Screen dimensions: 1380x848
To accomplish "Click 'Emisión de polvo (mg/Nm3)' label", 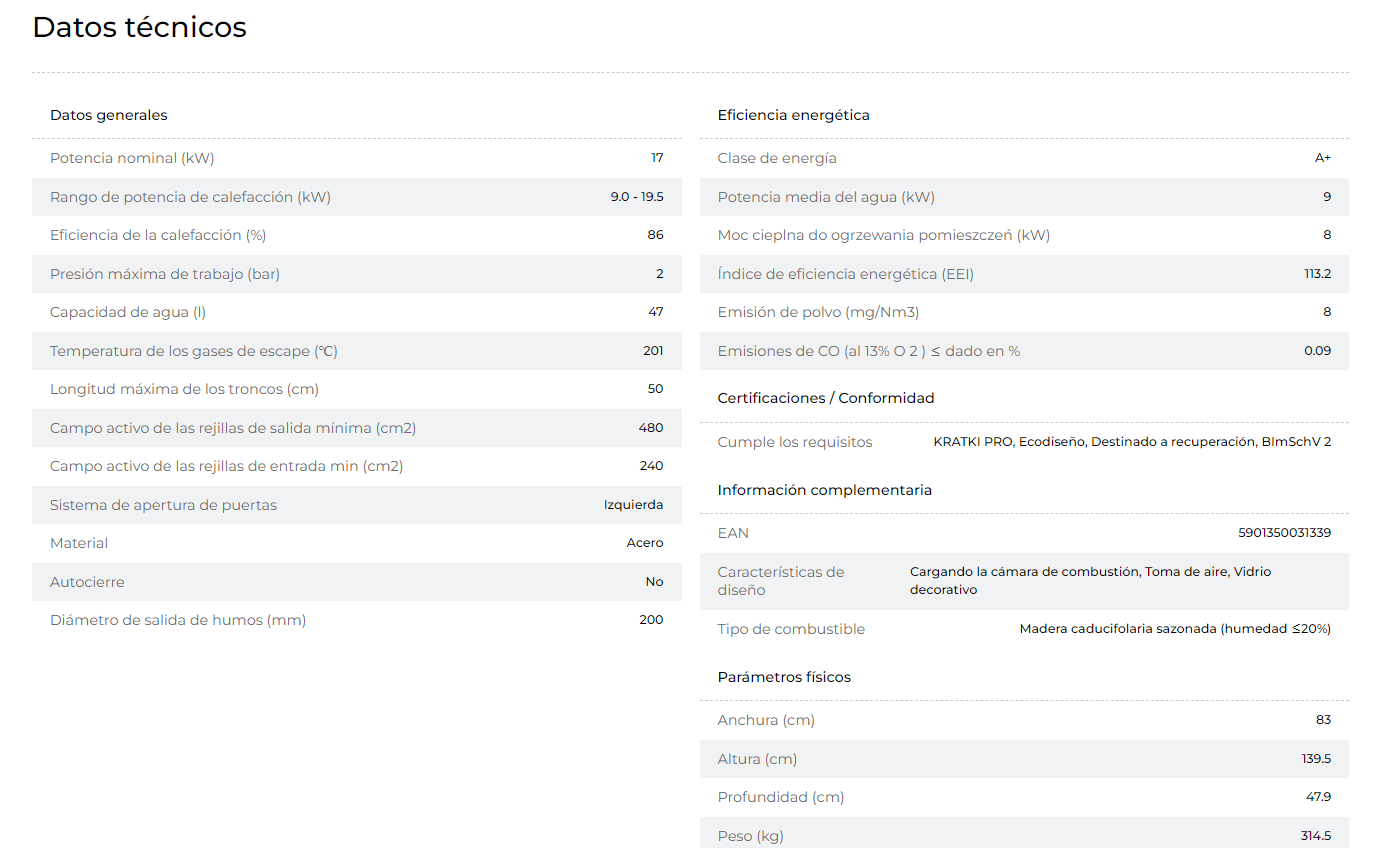I will pyautogui.click(x=818, y=312).
